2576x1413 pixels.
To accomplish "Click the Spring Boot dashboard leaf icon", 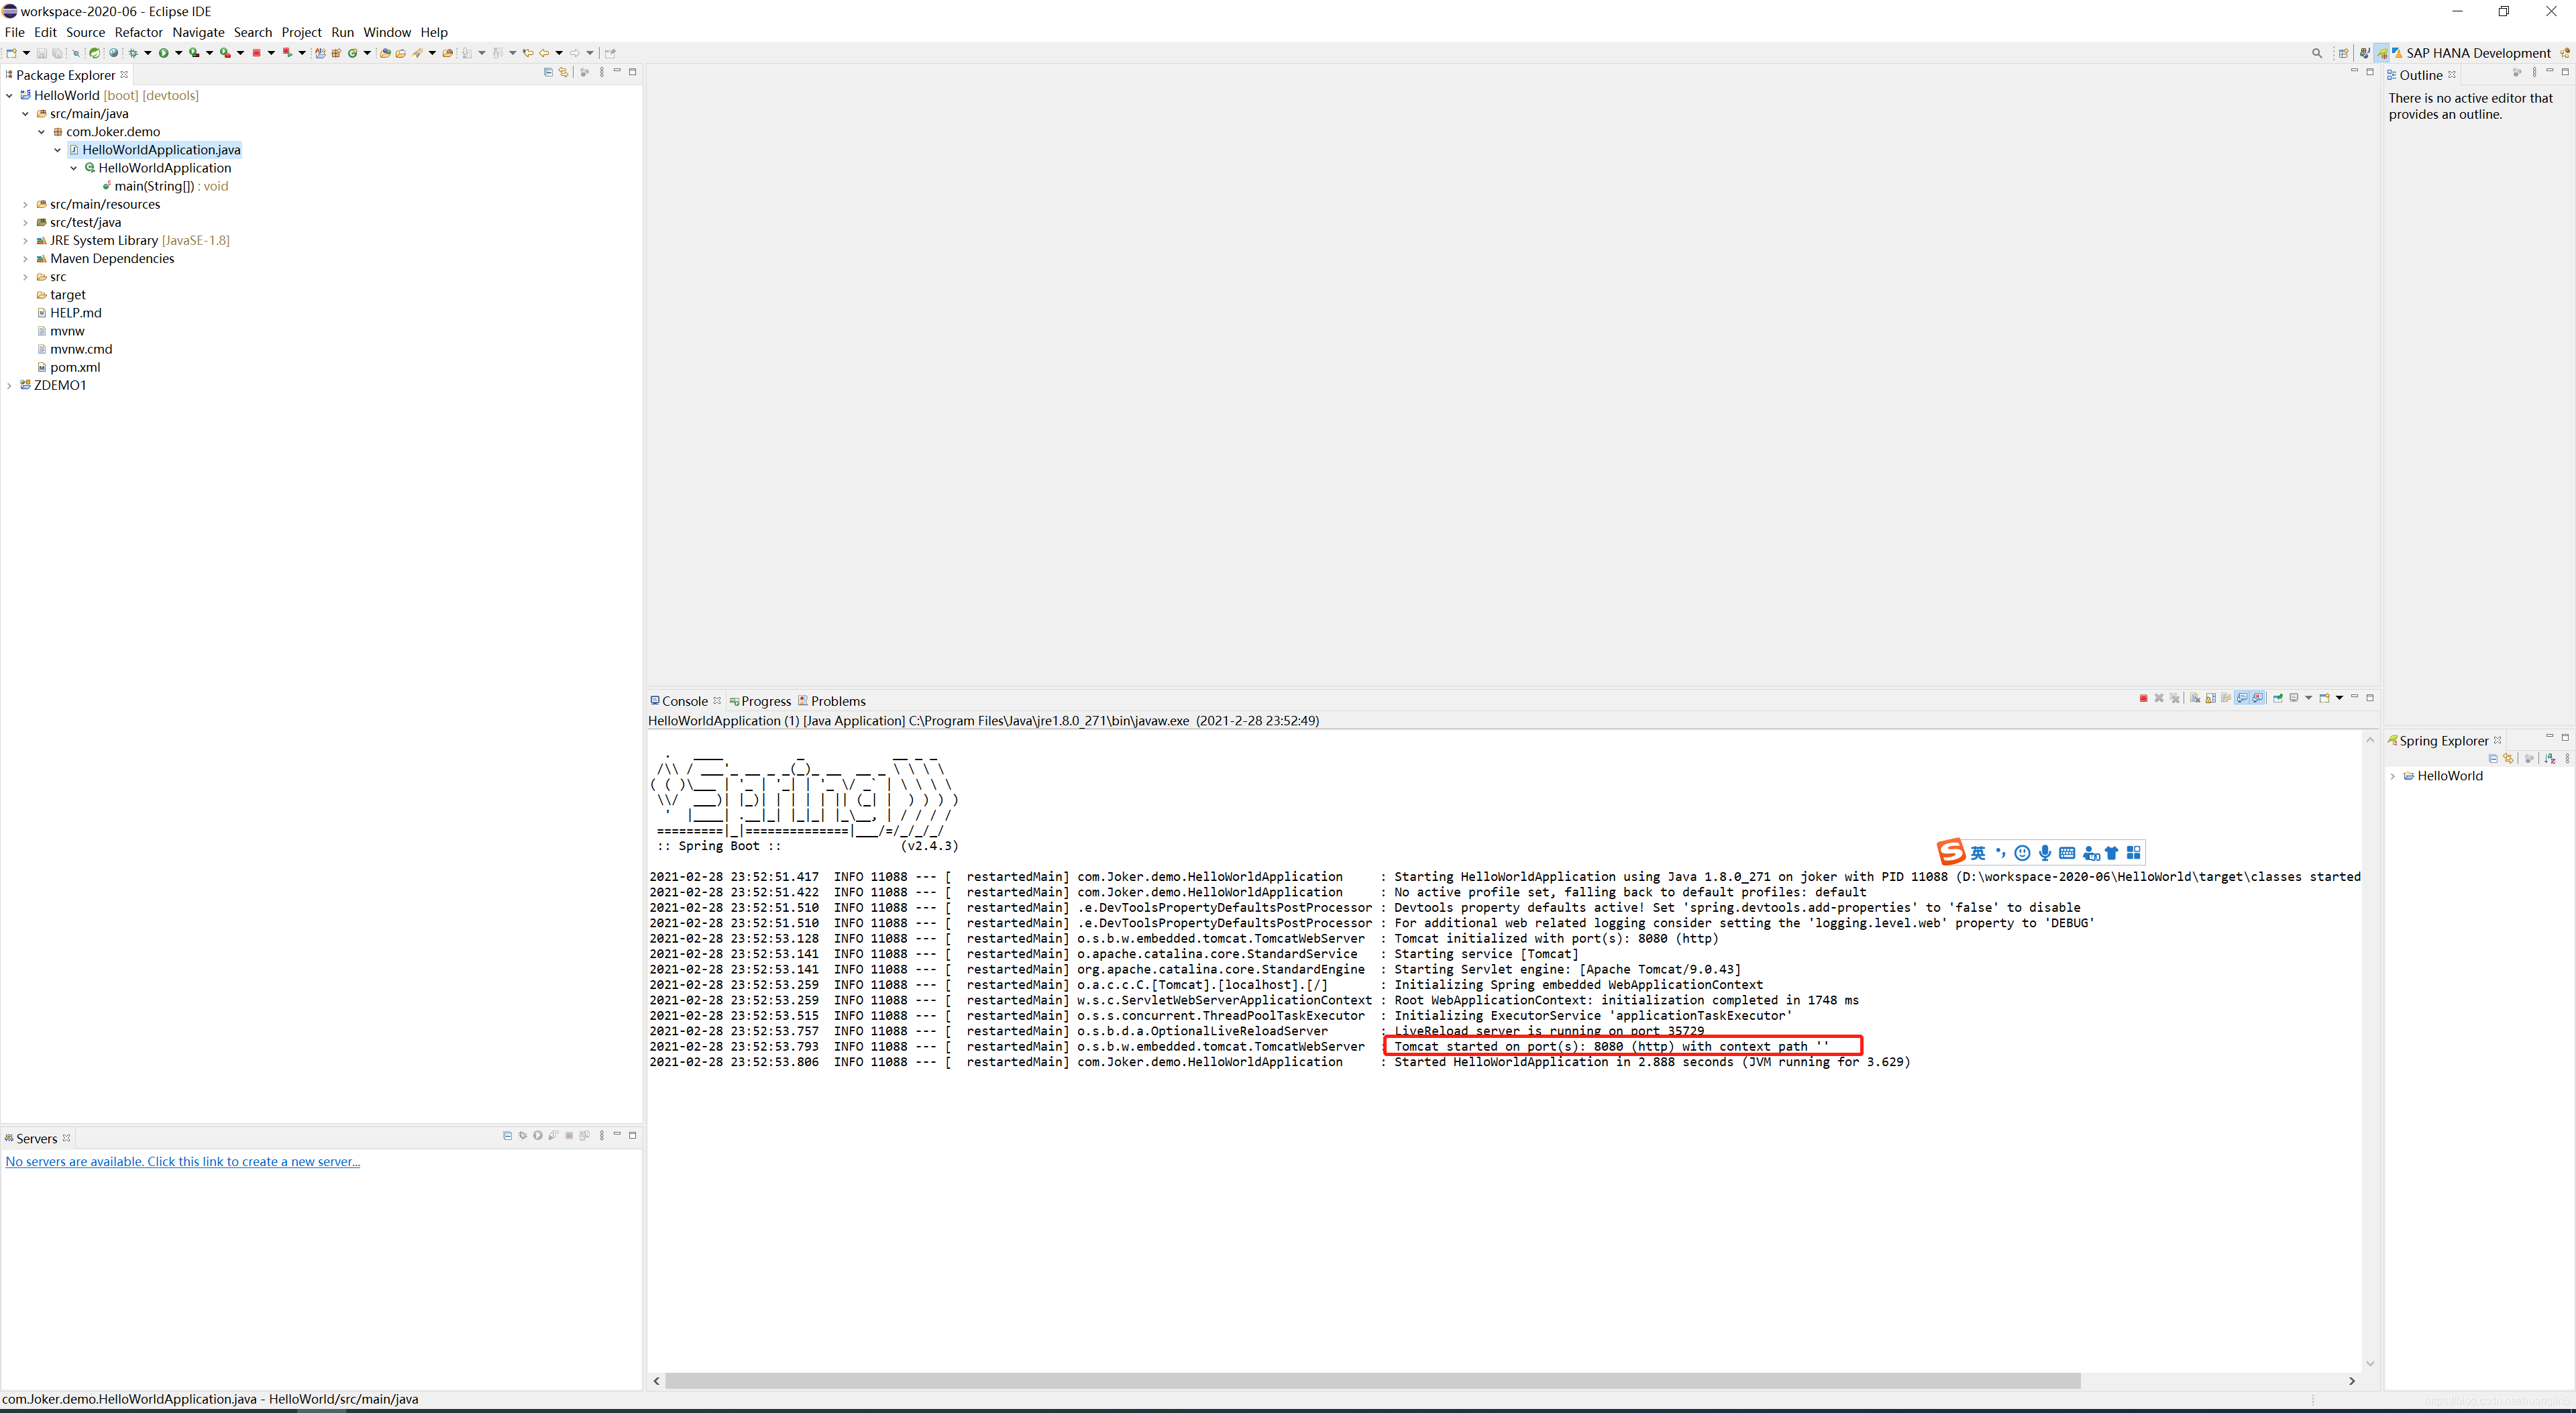I will (x=95, y=53).
